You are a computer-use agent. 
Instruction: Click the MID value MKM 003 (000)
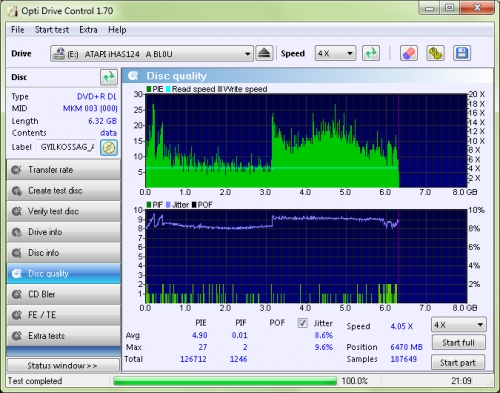90,109
